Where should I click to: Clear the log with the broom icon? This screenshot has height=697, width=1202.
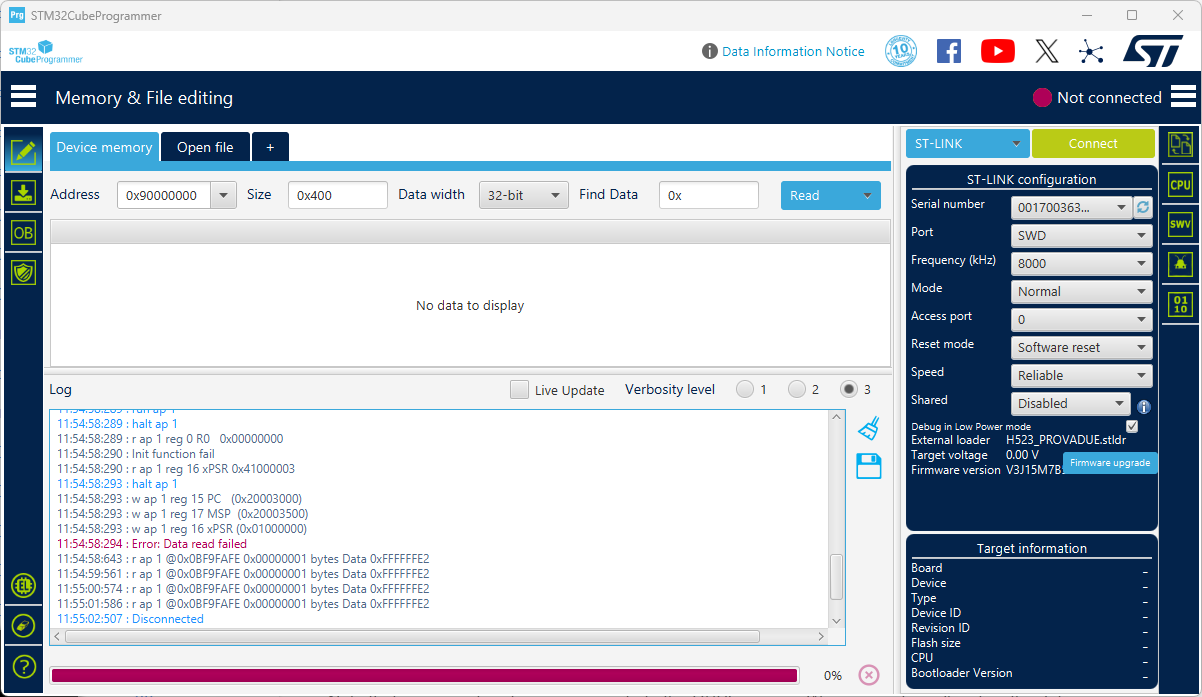pyautogui.click(x=868, y=427)
